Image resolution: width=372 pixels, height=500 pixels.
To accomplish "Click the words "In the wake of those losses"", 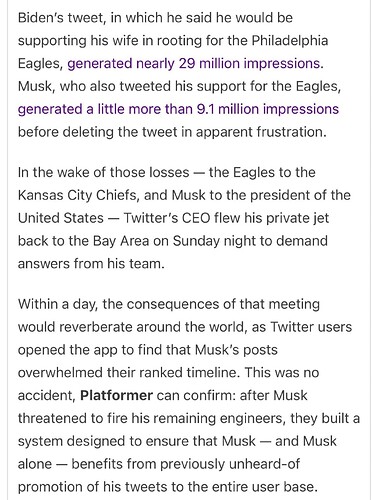I will pyautogui.click(x=104, y=173).
